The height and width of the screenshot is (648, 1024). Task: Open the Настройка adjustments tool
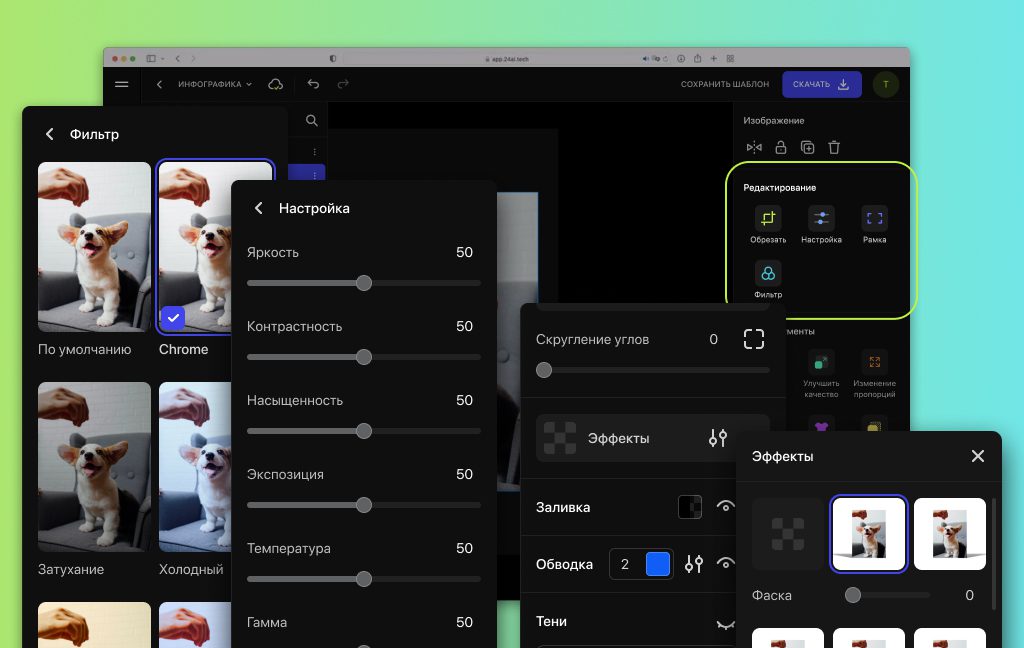tap(822, 225)
